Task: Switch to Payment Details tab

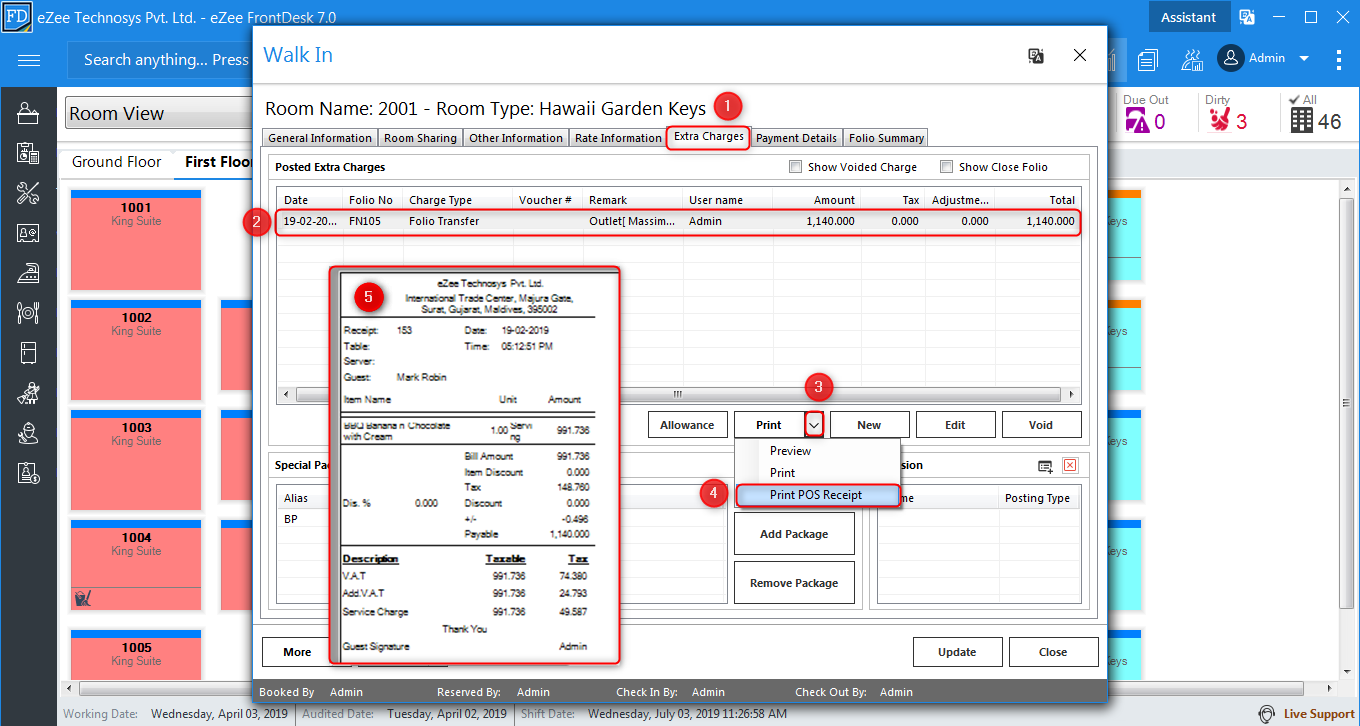Action: [x=796, y=138]
